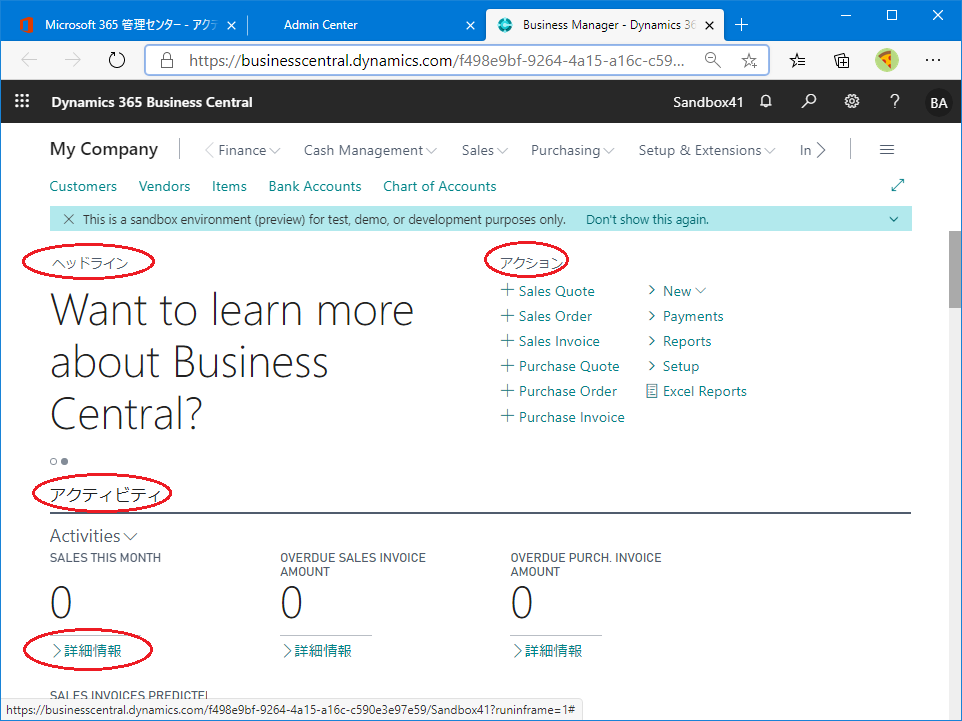The height and width of the screenshot is (721, 962).
Task: Open 詳細情報 under Sales This Month
Action: (x=87, y=650)
